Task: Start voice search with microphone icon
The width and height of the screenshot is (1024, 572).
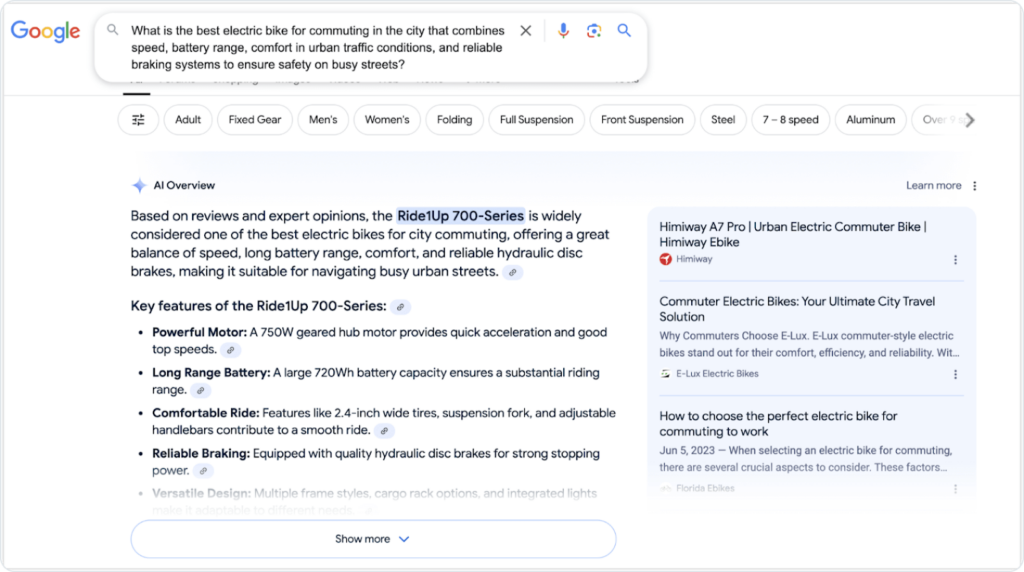Action: tap(563, 31)
